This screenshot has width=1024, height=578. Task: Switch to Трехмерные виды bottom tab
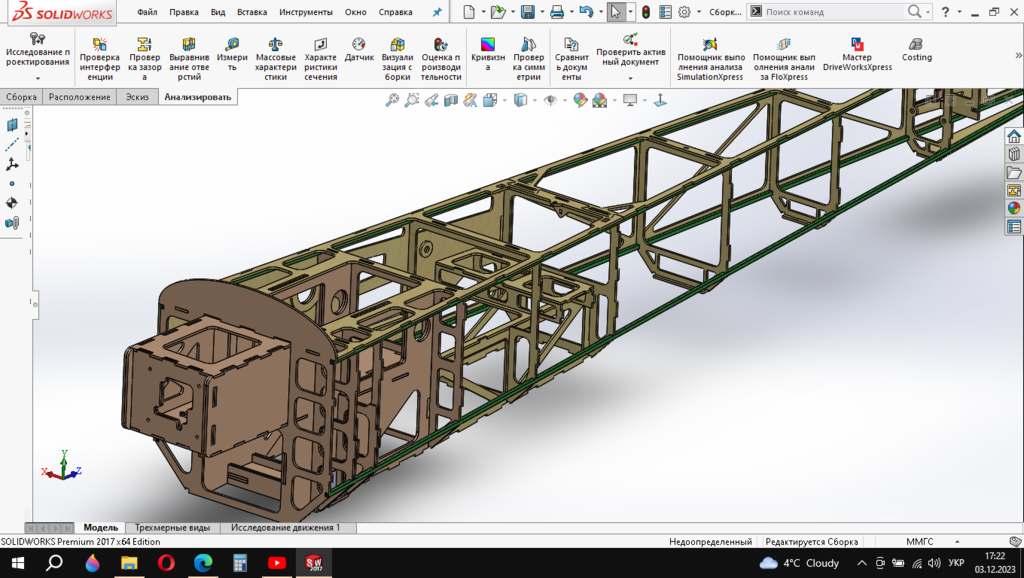tap(173, 527)
